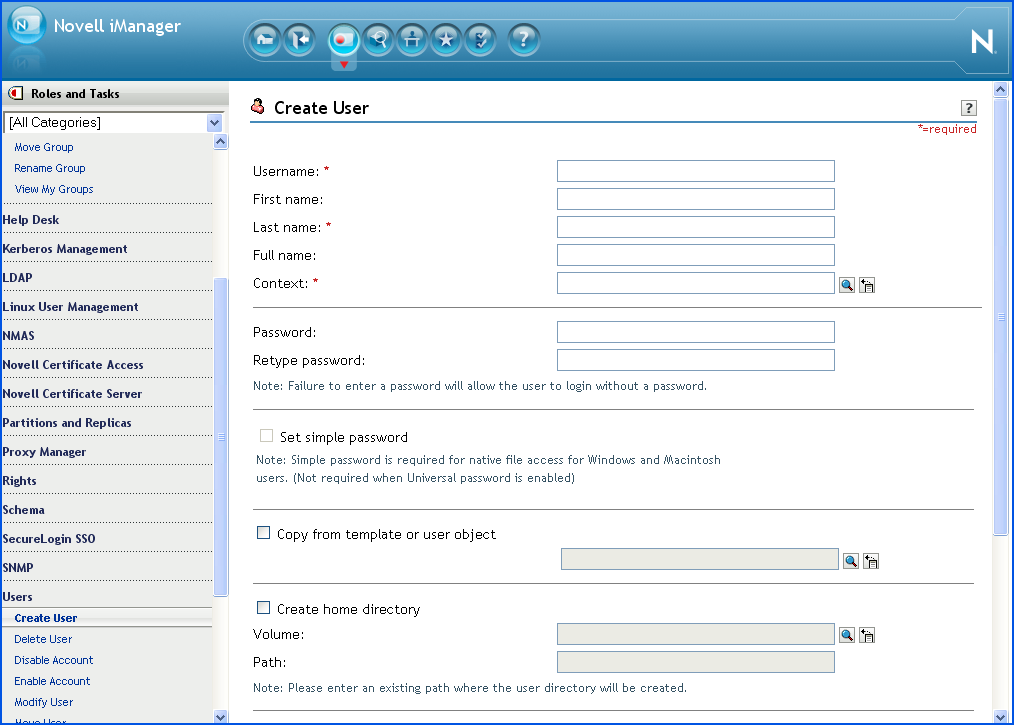Click Roles and Tasks header icon
1014x725 pixels.
pos(16,94)
